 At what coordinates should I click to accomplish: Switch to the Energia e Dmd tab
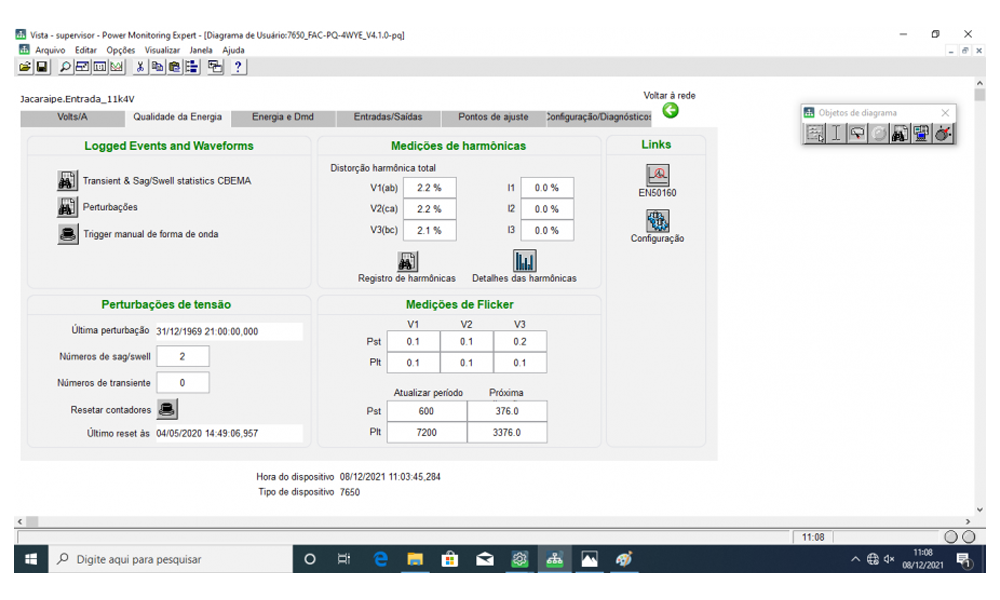tap(282, 117)
